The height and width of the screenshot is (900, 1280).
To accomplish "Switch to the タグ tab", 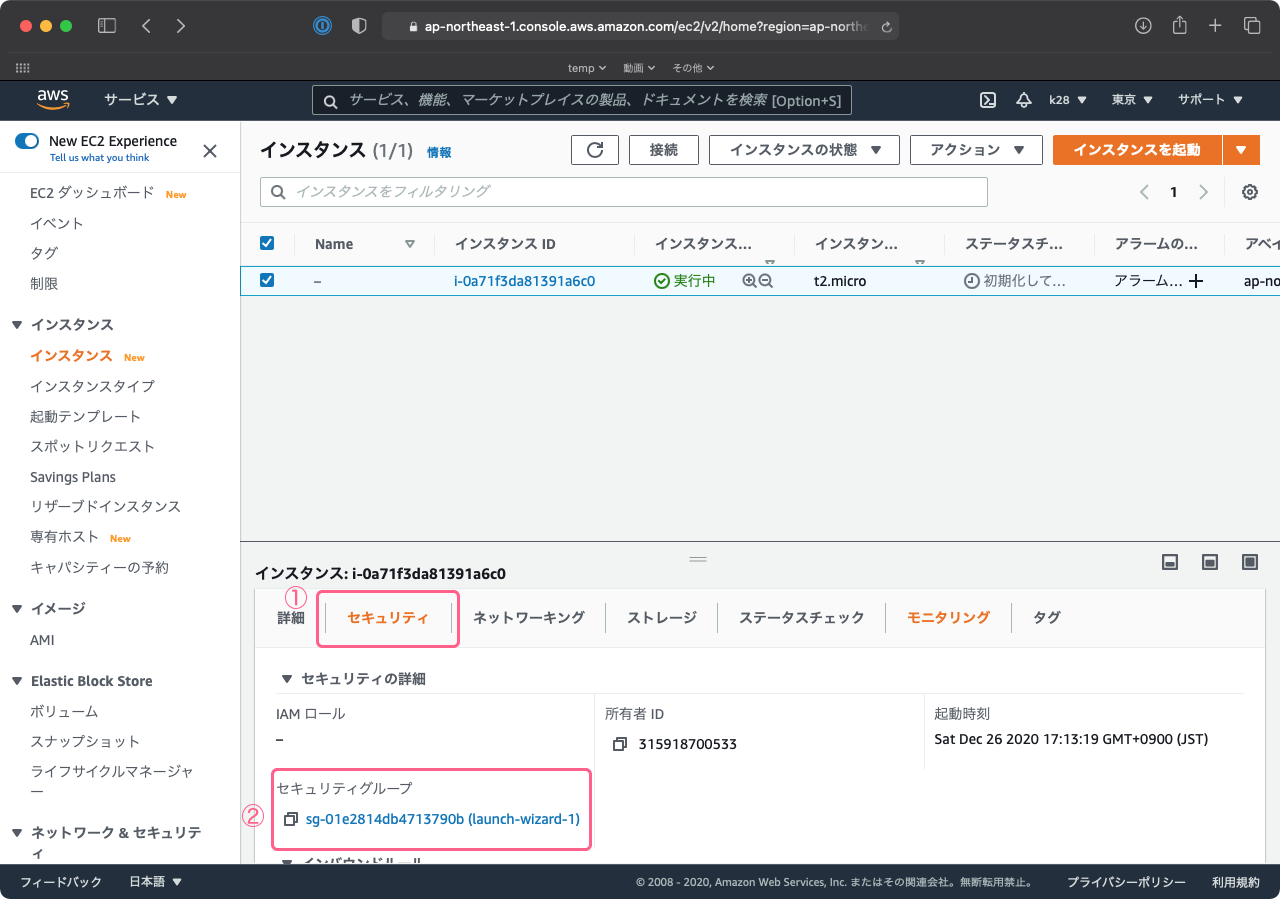I will pyautogui.click(x=1047, y=618).
